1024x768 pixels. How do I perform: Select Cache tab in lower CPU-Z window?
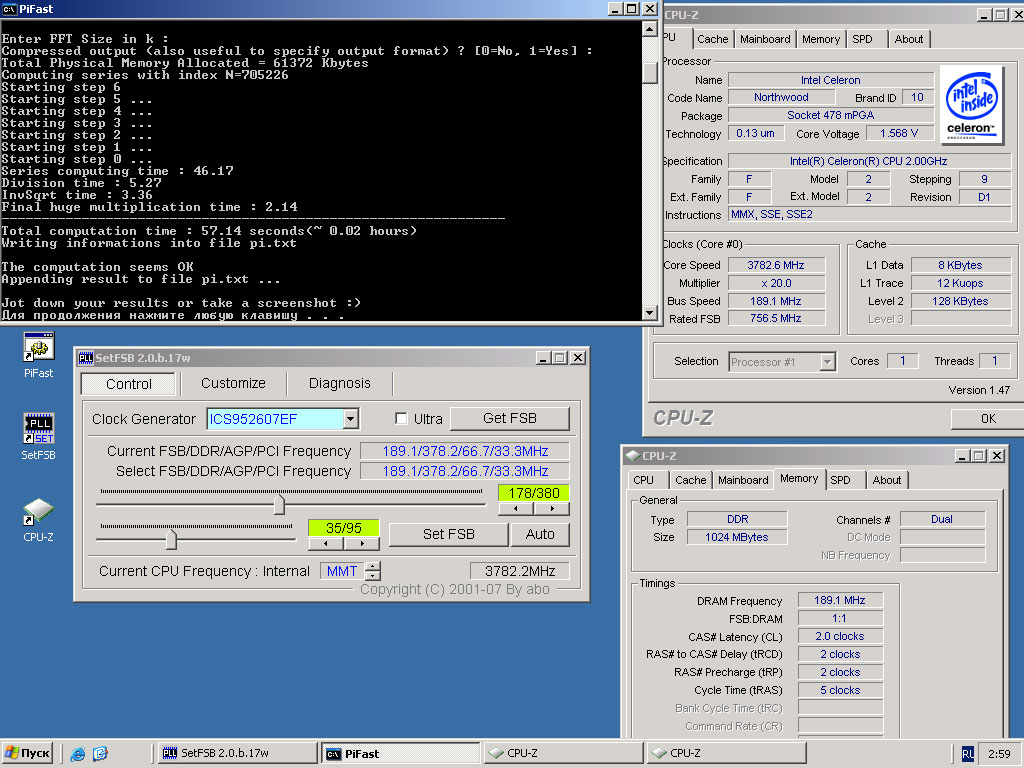(x=690, y=480)
